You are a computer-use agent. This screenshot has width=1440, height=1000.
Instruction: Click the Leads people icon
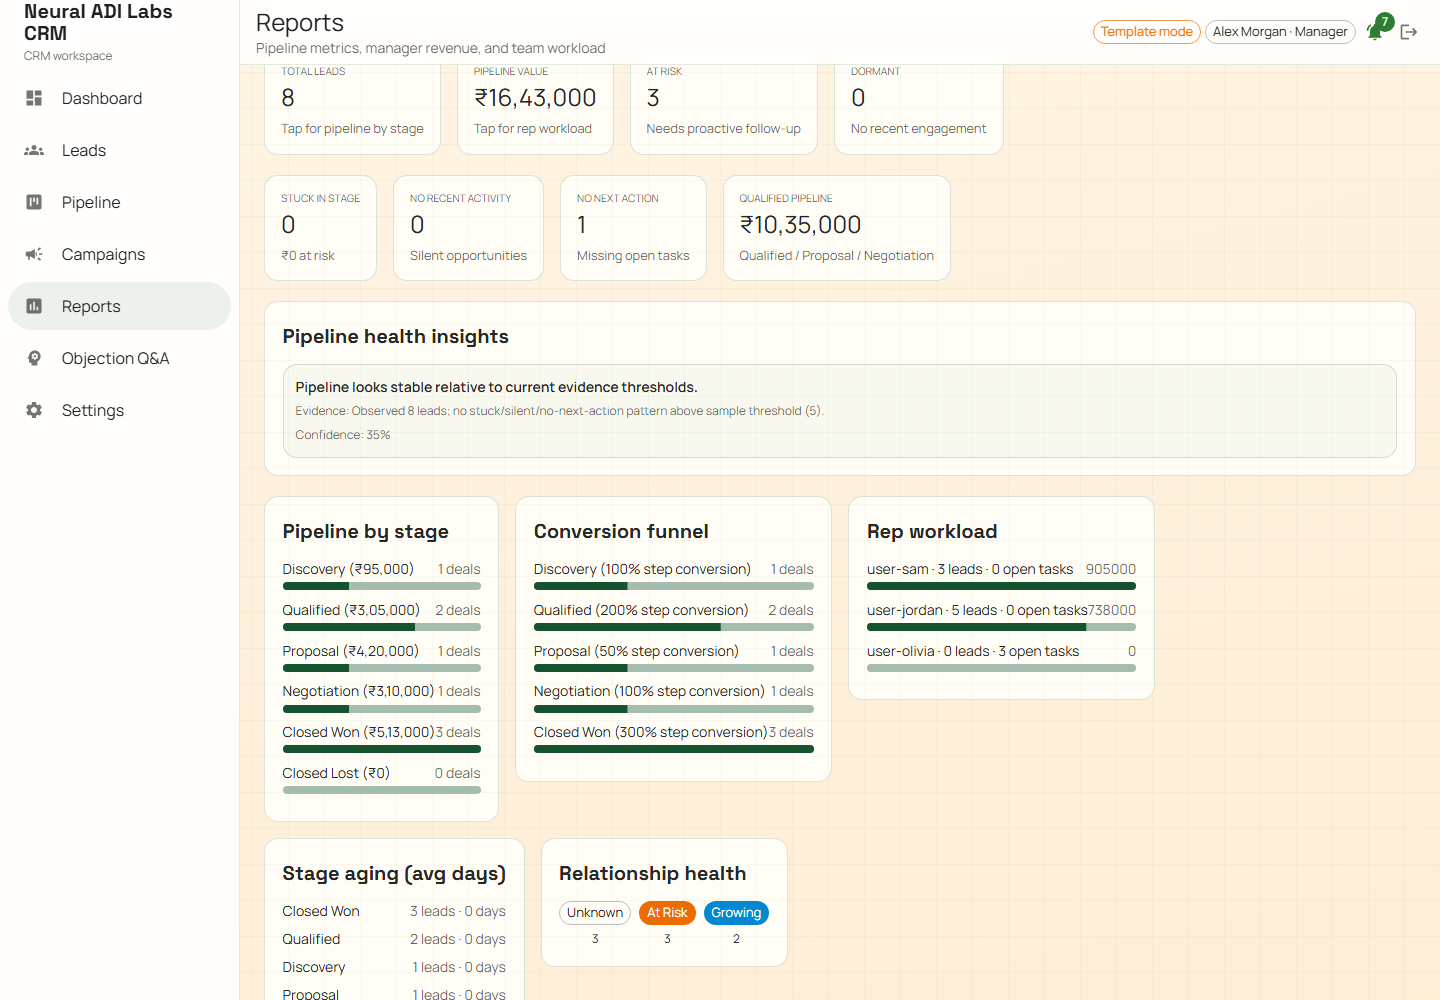(34, 150)
